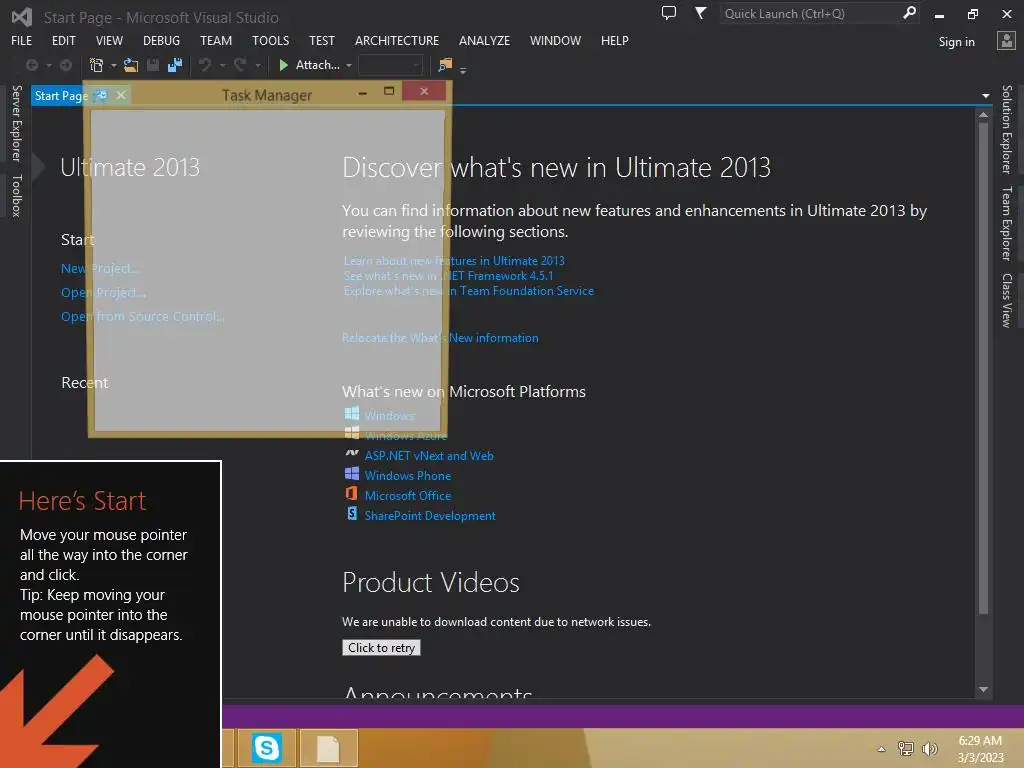The image size is (1024, 768).
Task: Open the TEST menu
Action: click(321, 40)
